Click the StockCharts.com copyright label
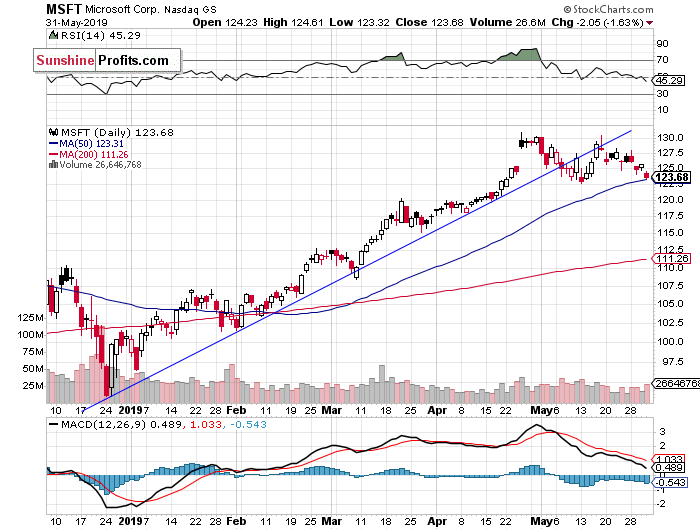700x530 pixels. 608,9
